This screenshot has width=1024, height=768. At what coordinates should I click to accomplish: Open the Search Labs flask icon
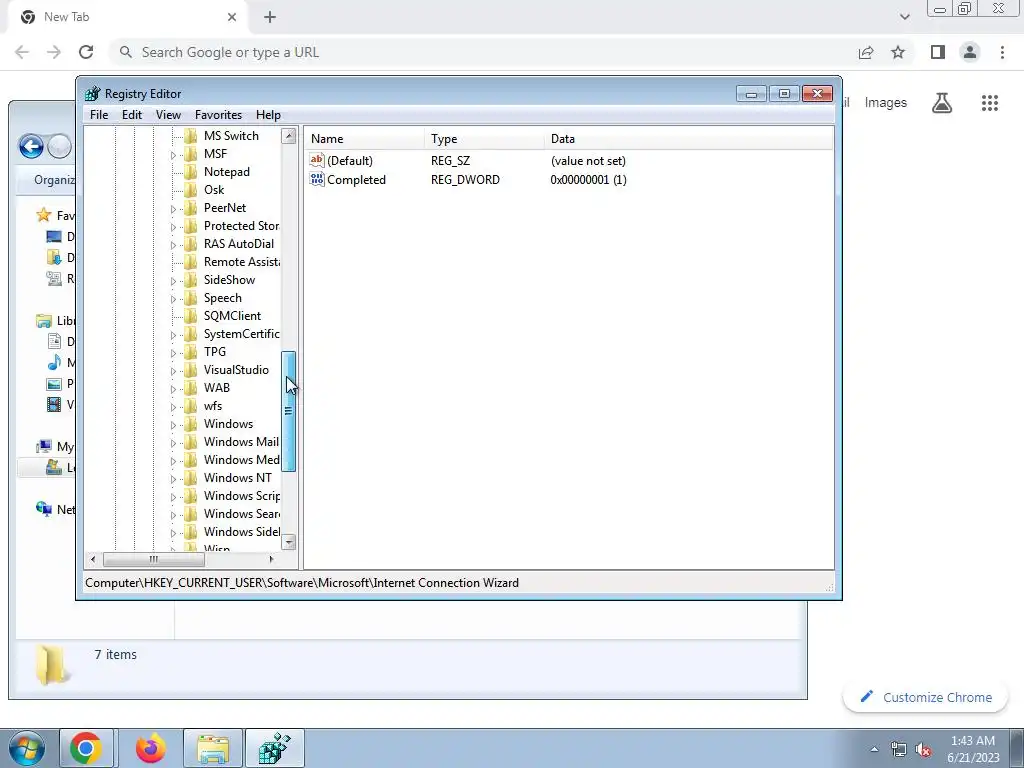(942, 103)
